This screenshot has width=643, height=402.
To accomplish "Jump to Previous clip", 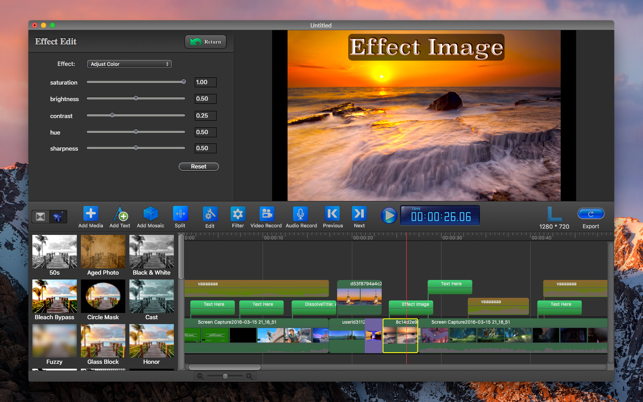I will tap(333, 214).
